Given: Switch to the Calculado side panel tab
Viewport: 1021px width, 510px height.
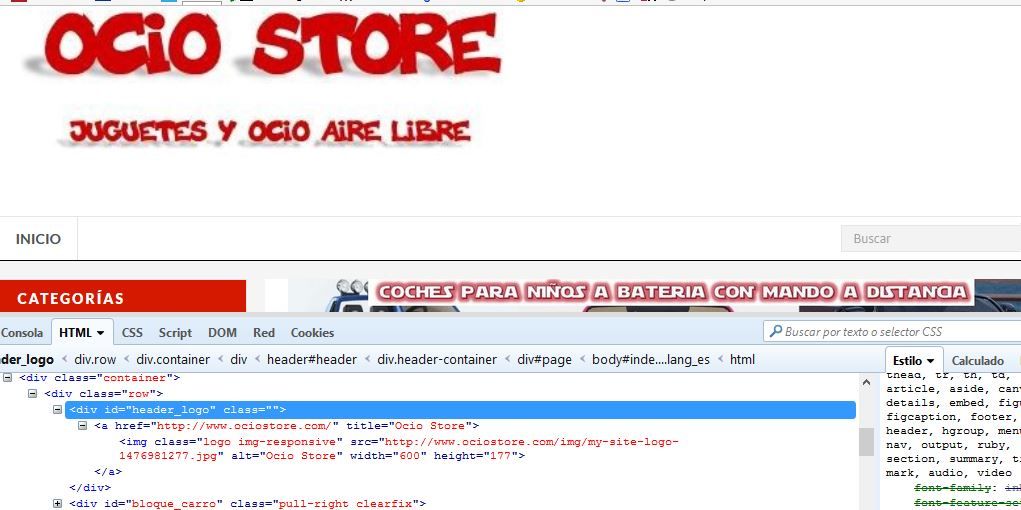Looking at the screenshot, I should (x=977, y=360).
